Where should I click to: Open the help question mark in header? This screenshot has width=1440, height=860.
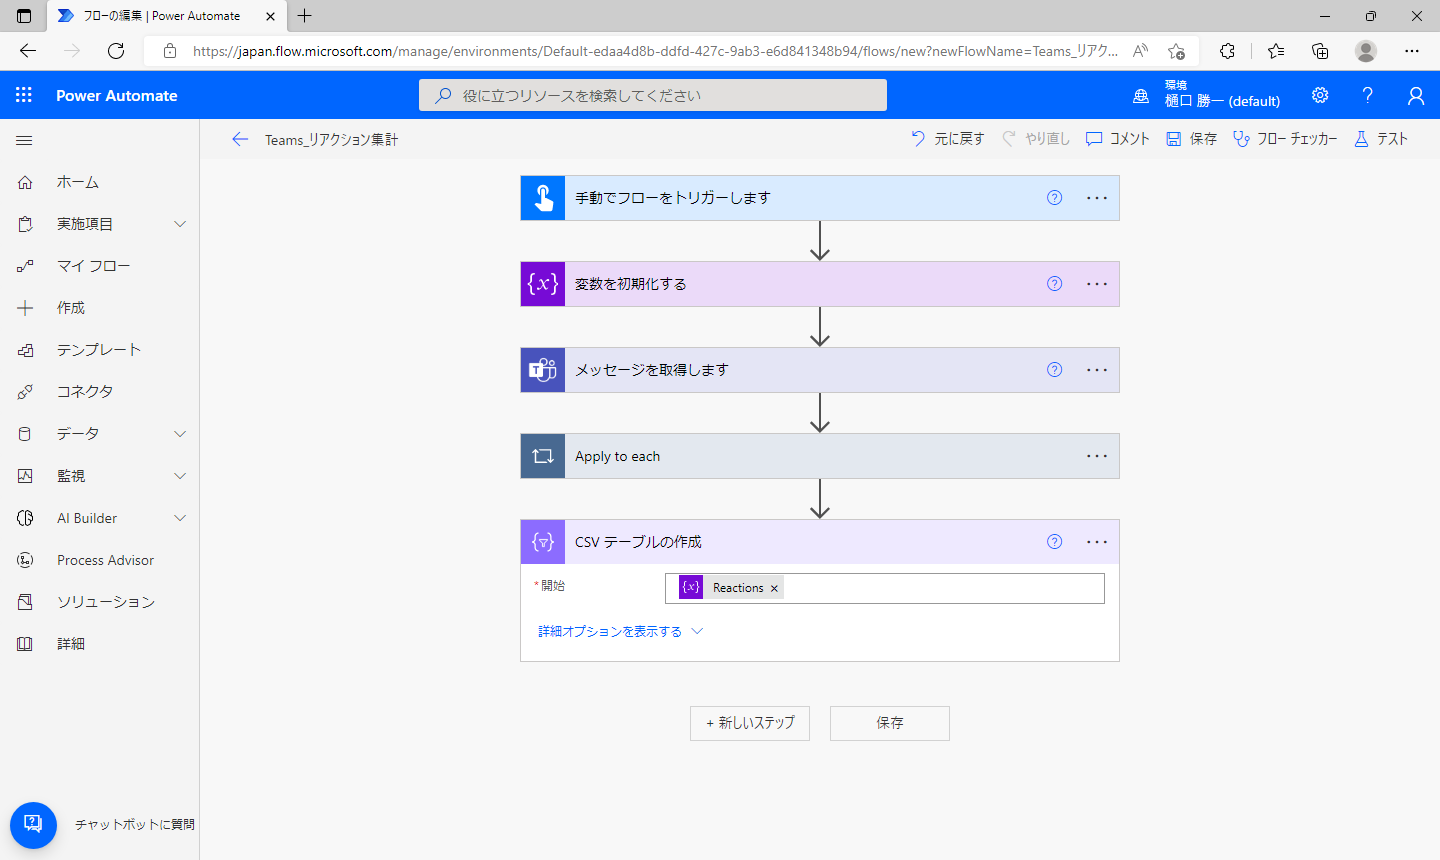pyautogui.click(x=1368, y=95)
